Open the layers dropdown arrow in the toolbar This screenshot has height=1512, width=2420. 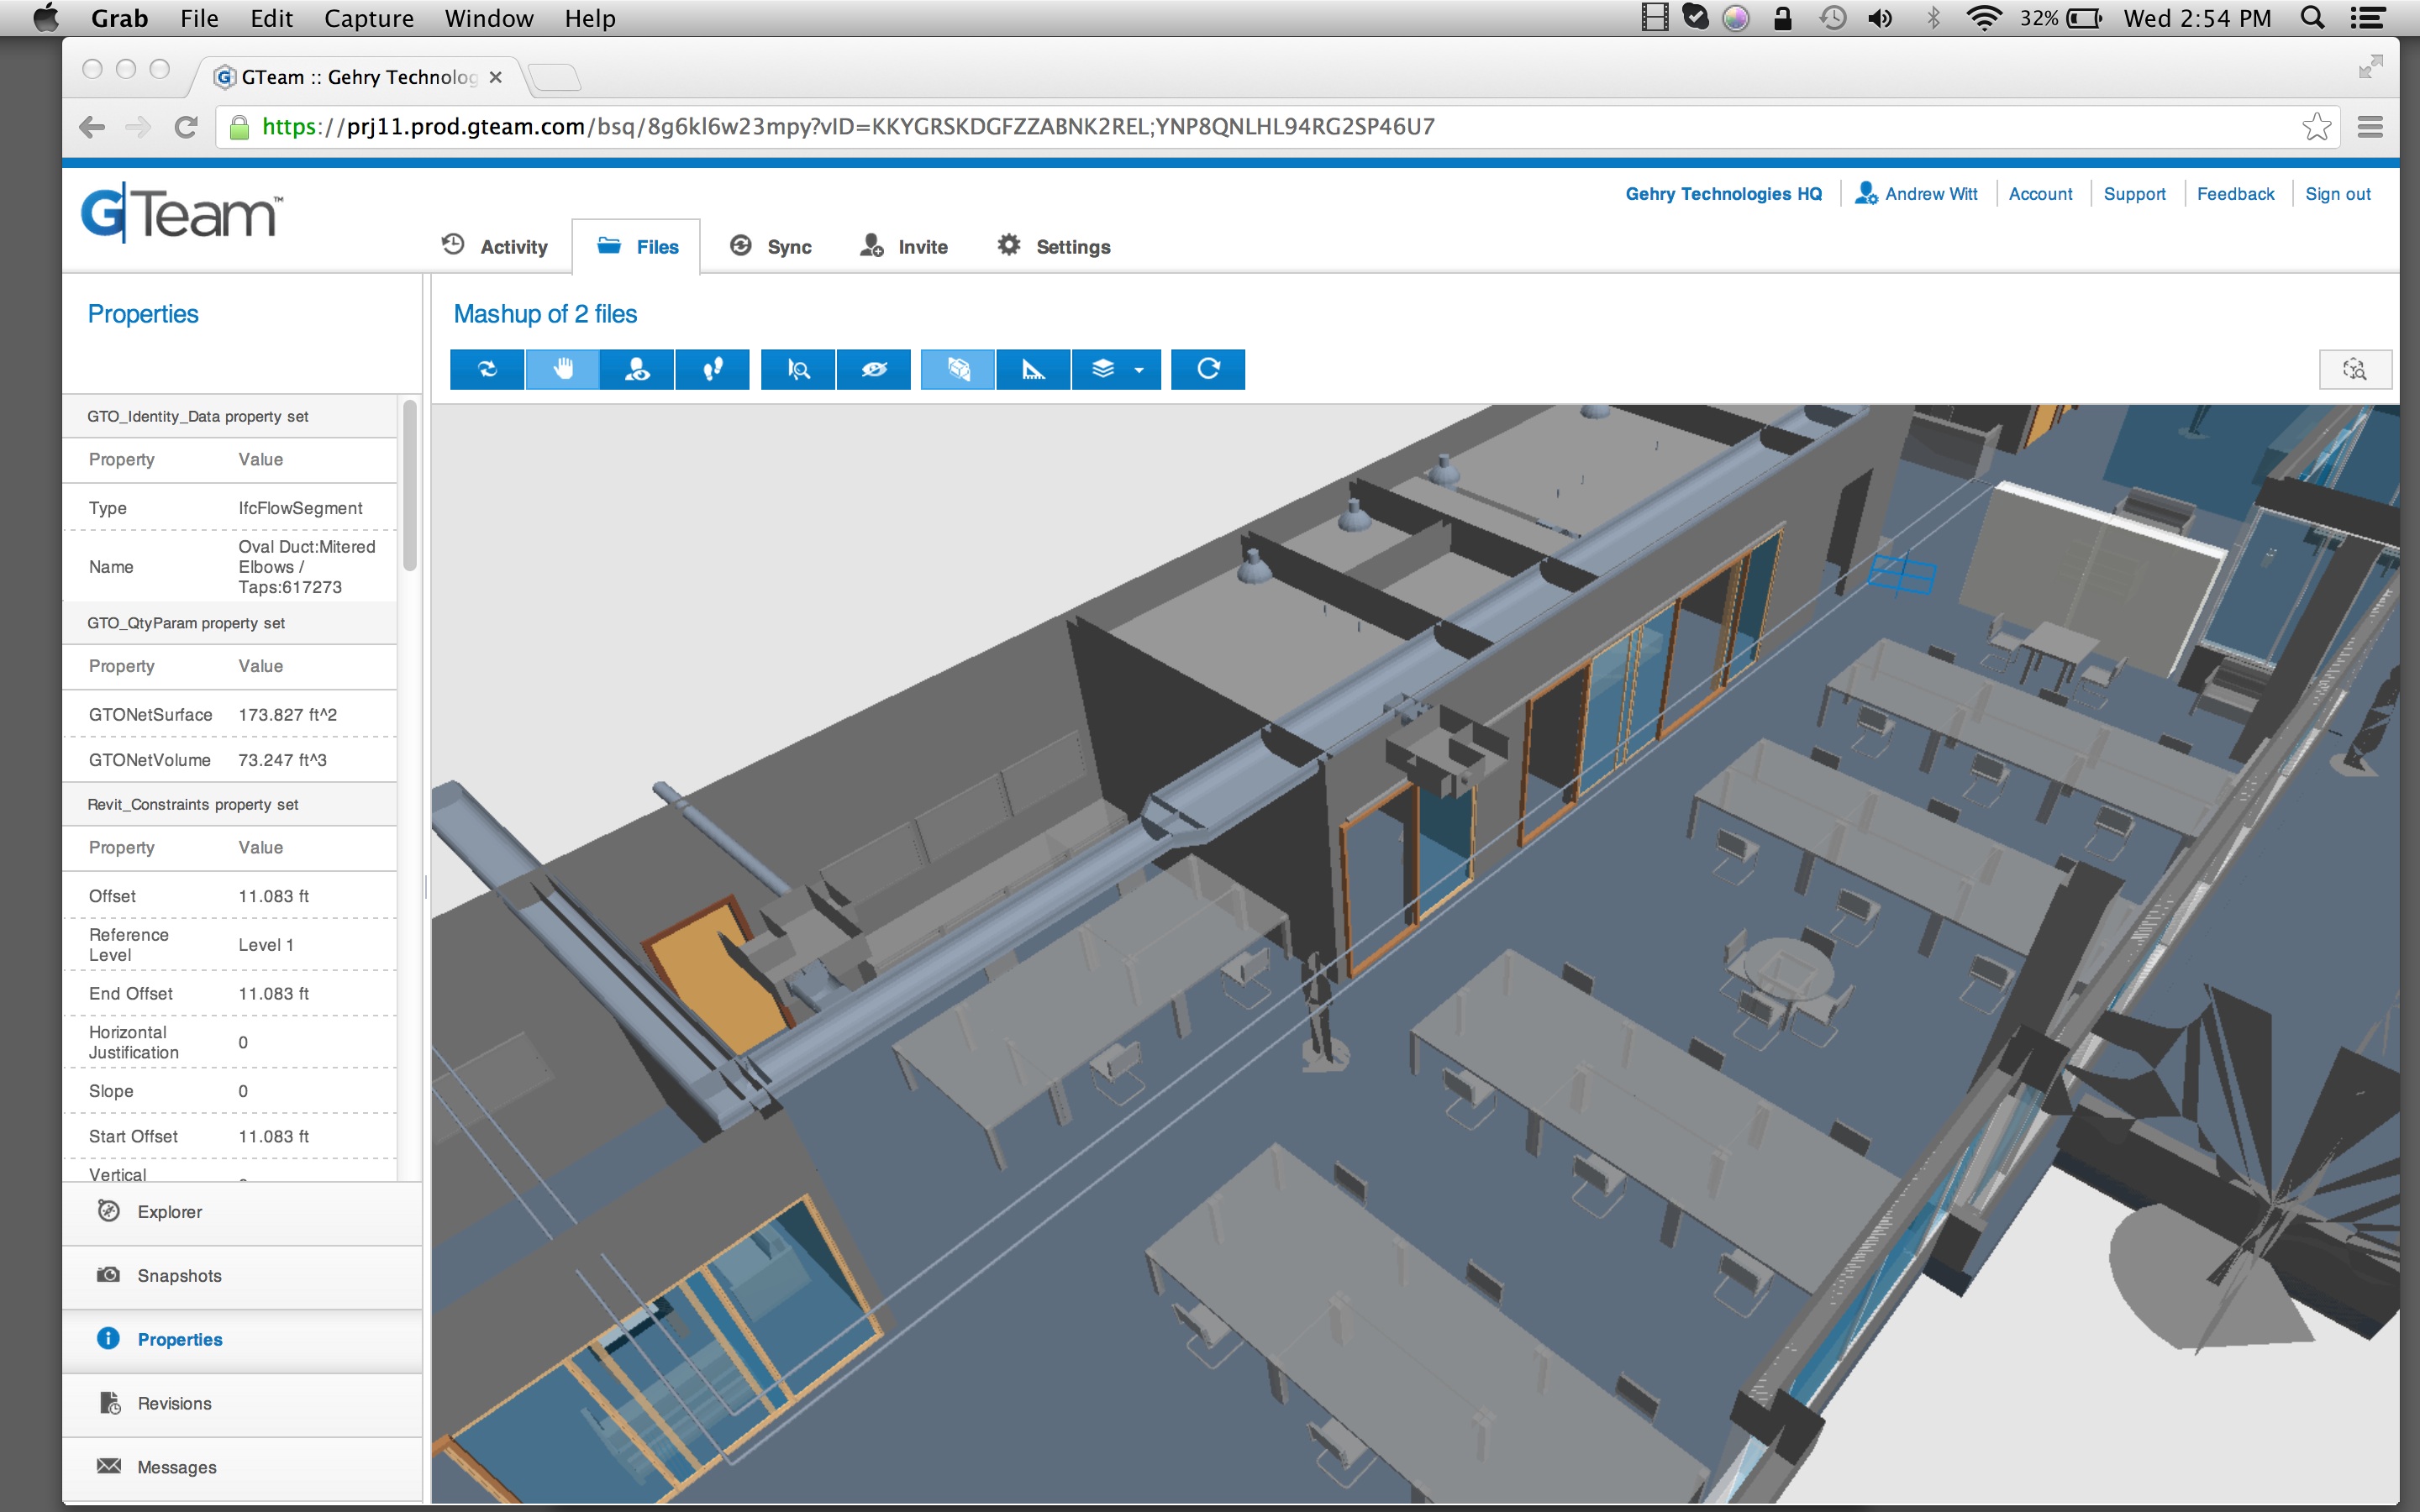click(1139, 370)
